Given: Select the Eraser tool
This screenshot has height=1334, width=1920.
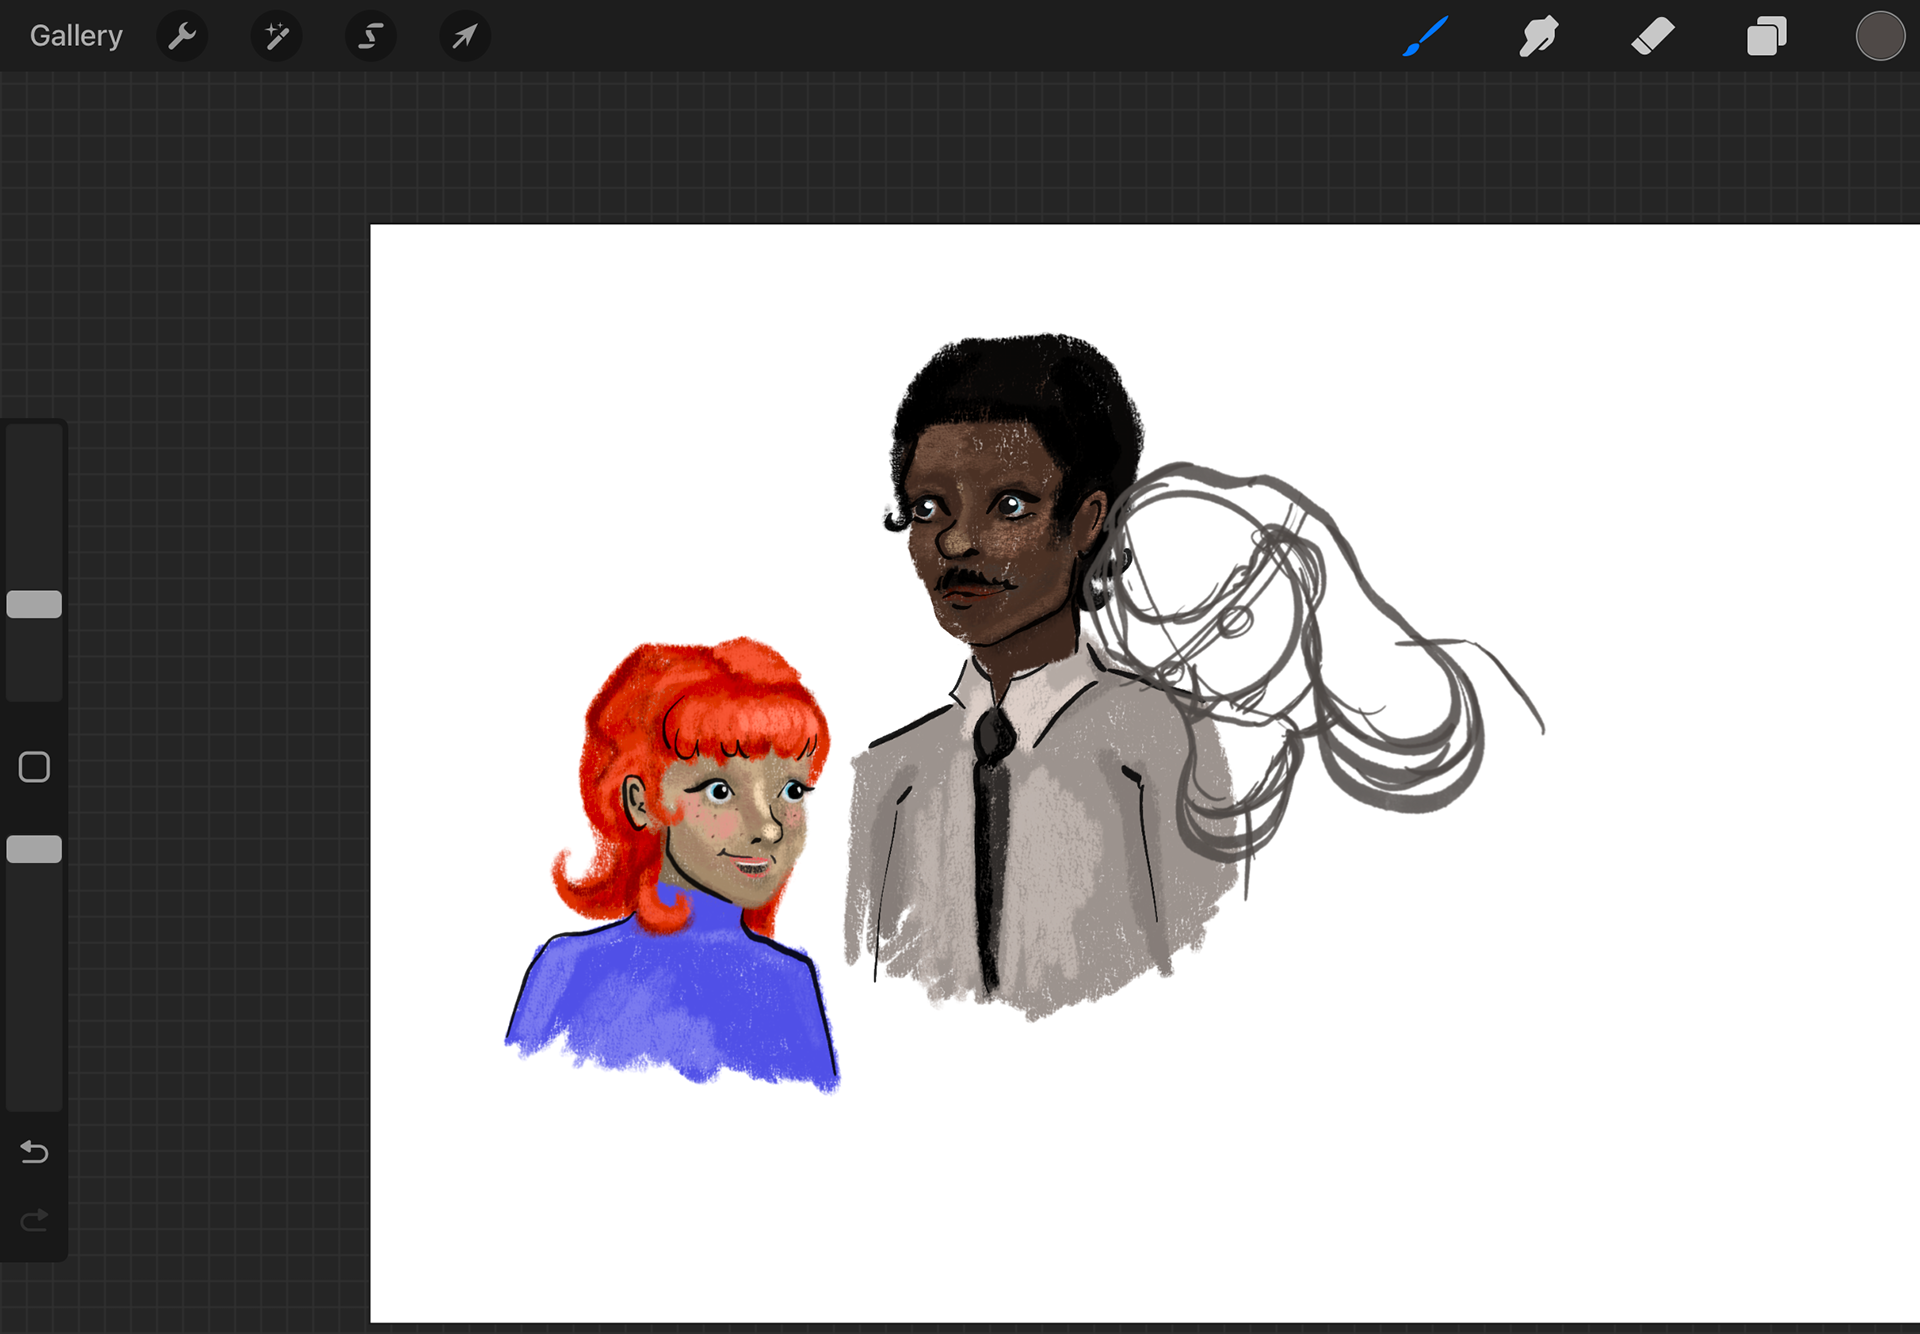Looking at the screenshot, I should (1653, 37).
